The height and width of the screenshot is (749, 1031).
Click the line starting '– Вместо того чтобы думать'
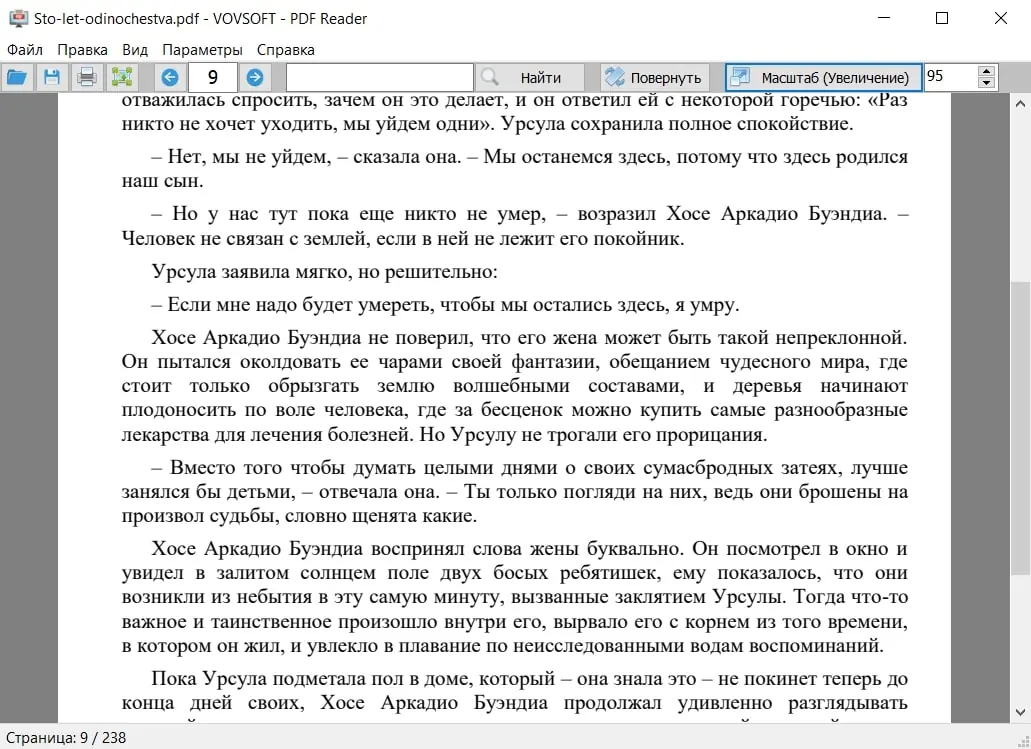(529, 468)
